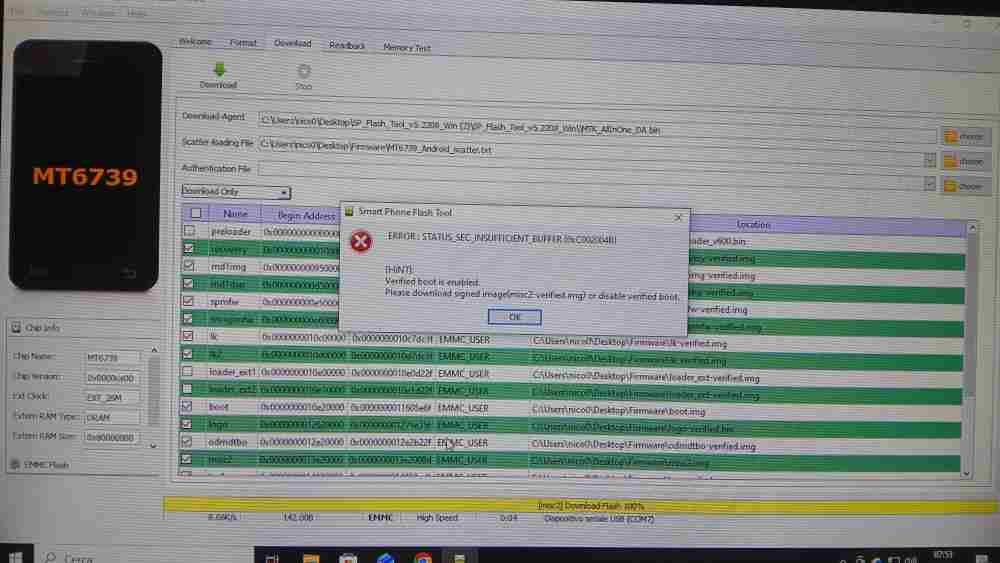Screen dimensions: 1000x563
Task: Click the EMMC Flash icon
Action: [13, 464]
